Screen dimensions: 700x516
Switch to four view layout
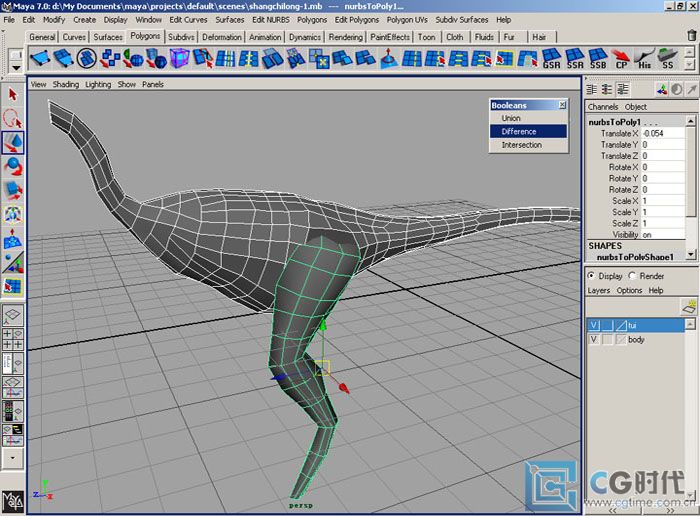pos(12,339)
